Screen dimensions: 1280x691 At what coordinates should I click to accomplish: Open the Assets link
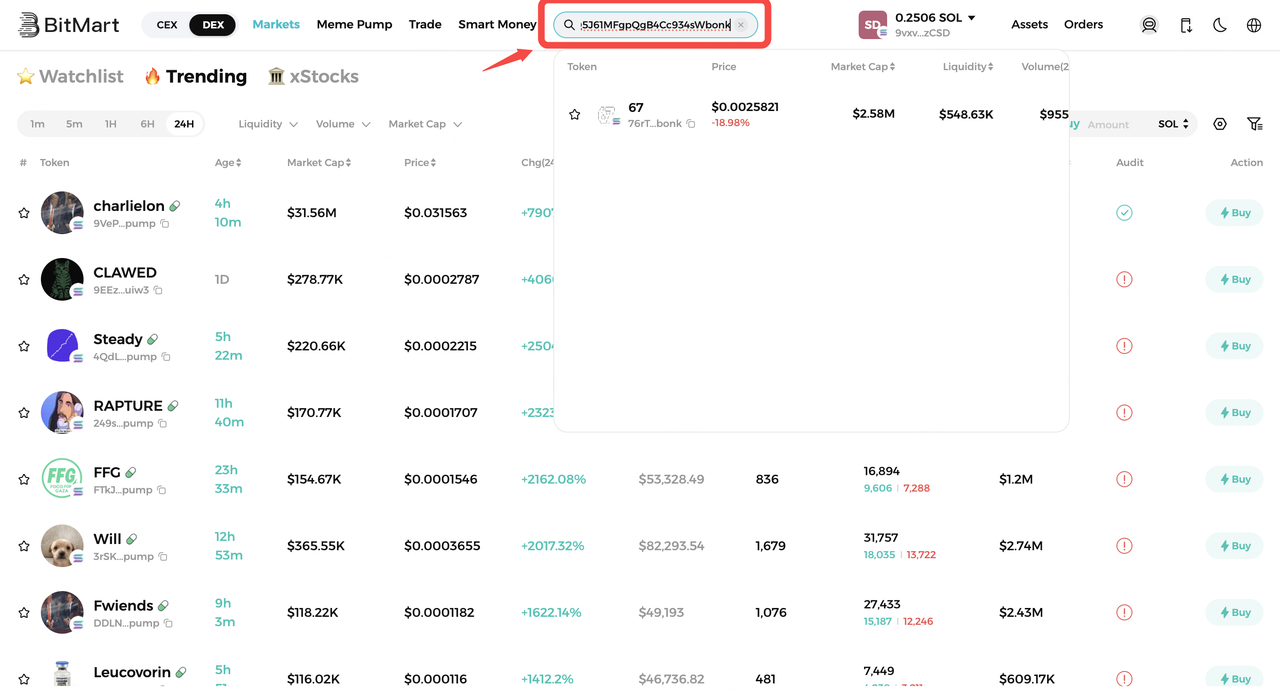click(1029, 25)
